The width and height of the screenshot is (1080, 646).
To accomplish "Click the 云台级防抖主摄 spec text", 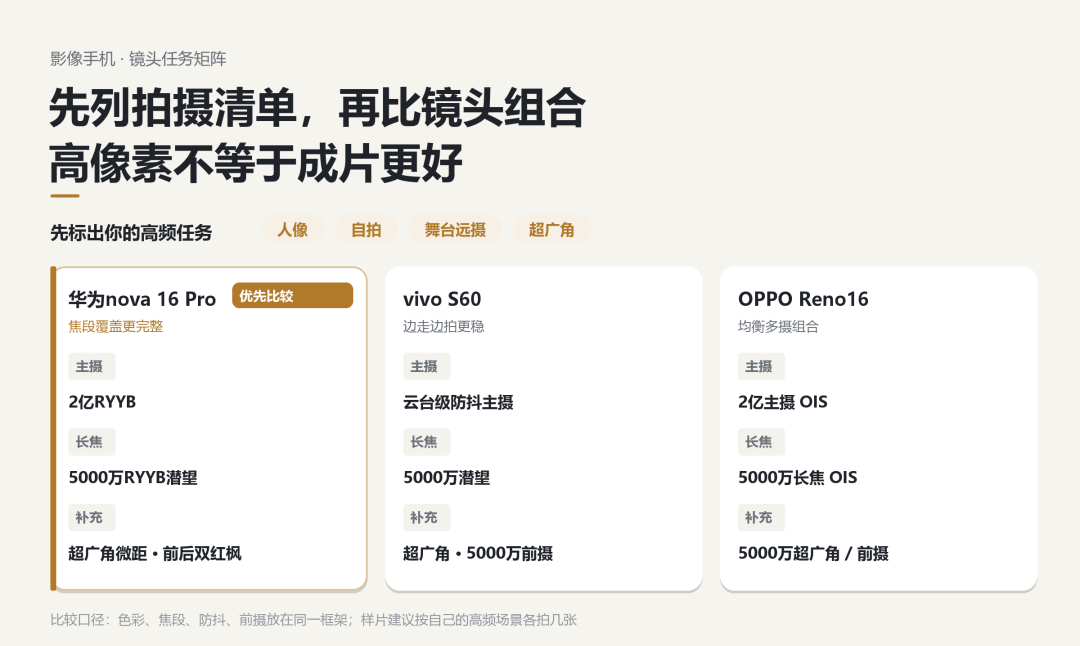I will tap(458, 402).
